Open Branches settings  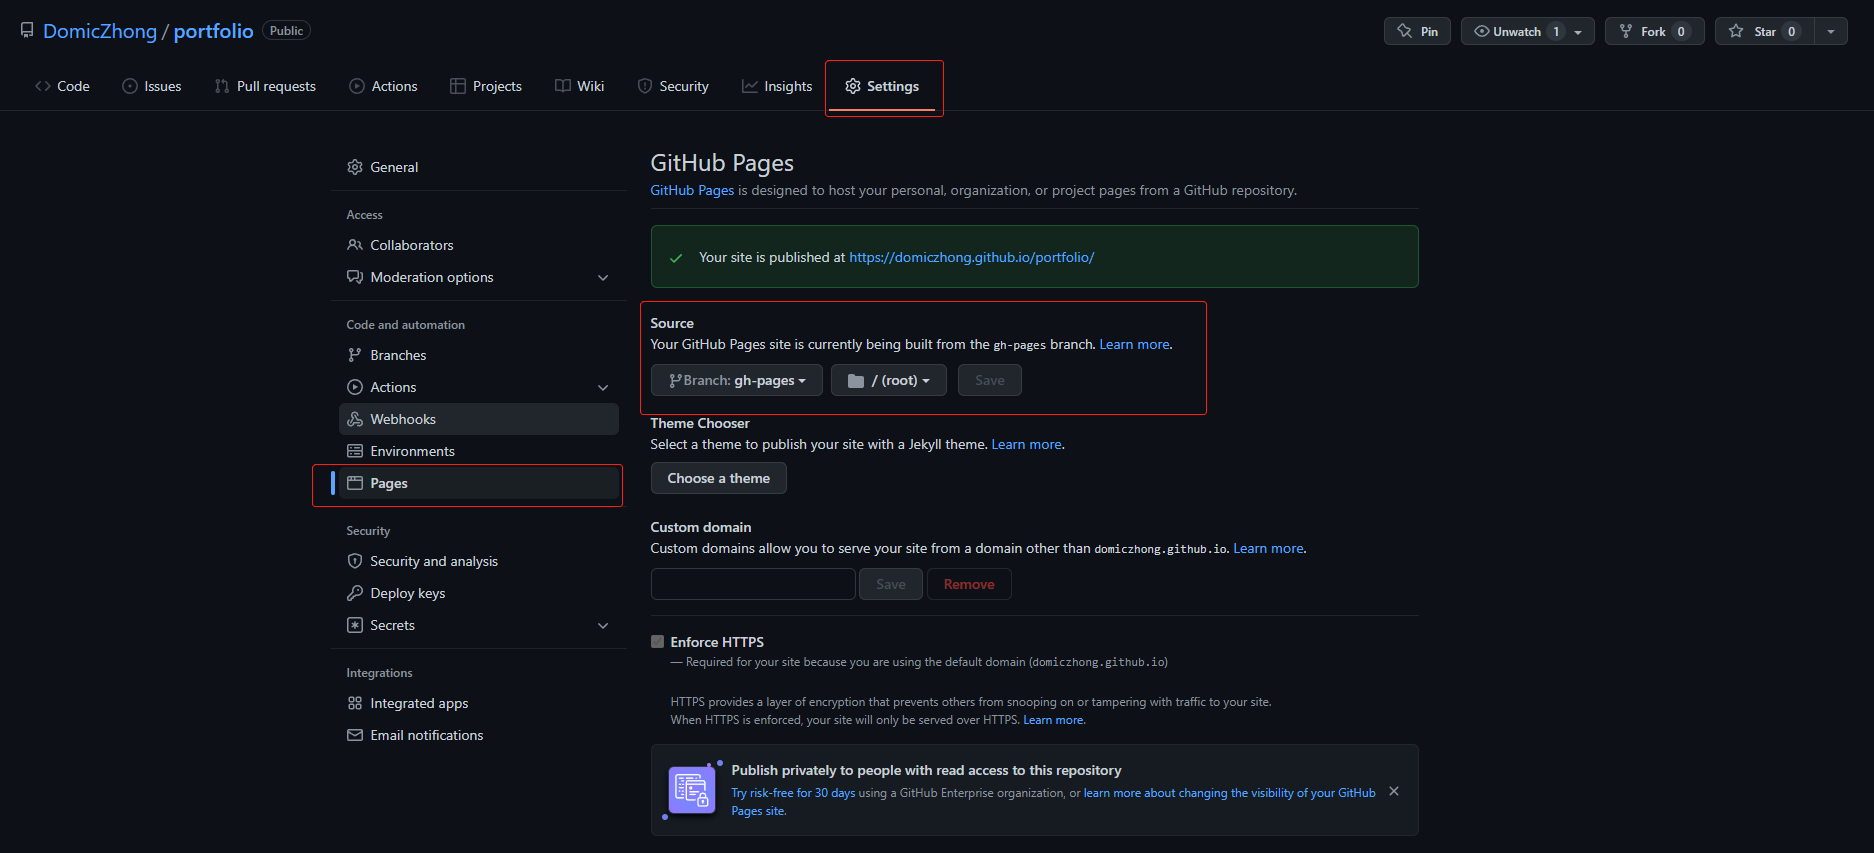[x=478, y=355]
